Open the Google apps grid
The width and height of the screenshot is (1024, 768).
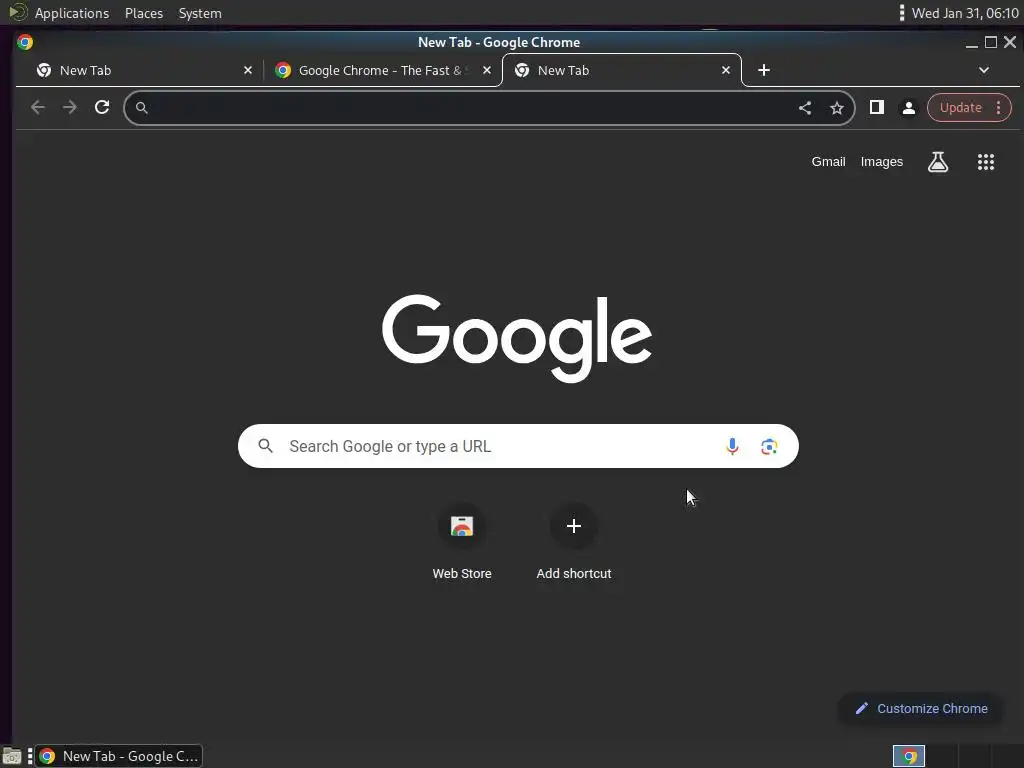point(985,162)
